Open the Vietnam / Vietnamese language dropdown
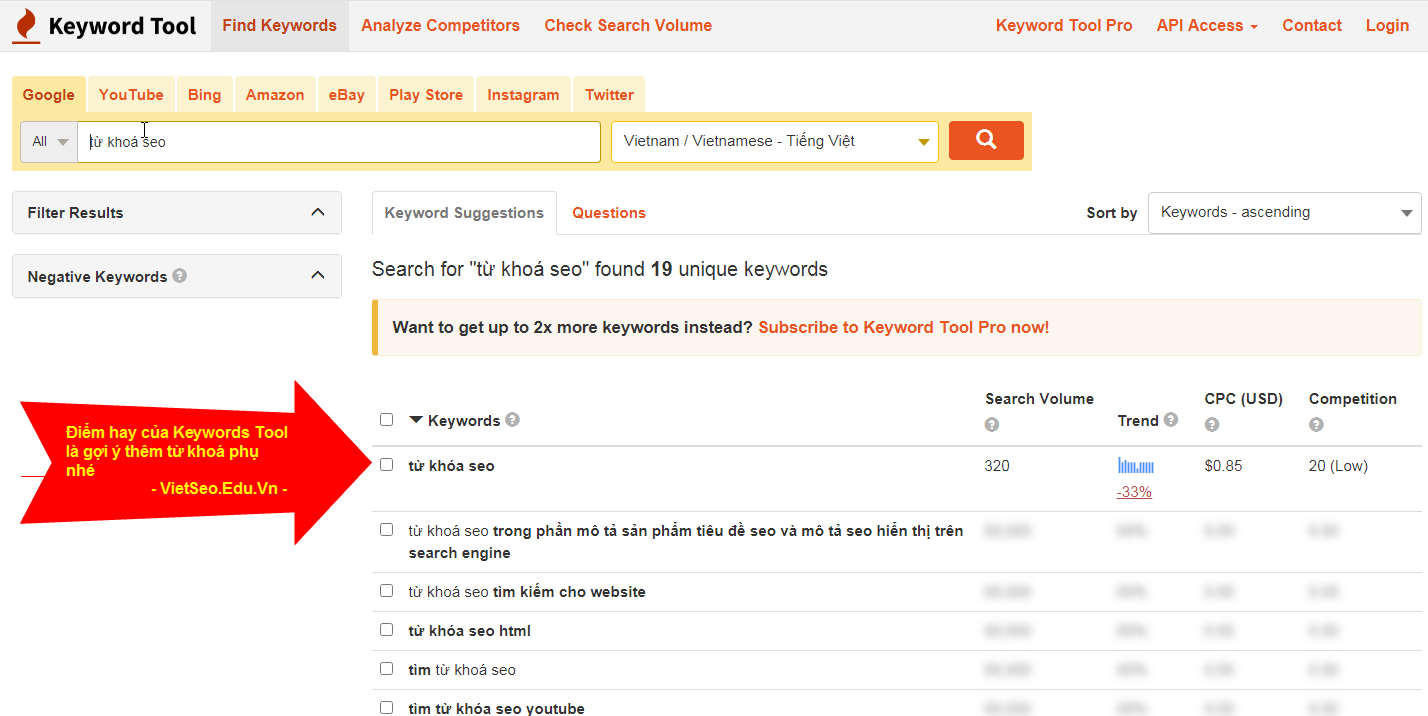Viewport: 1428px width, 716px height. click(x=775, y=140)
